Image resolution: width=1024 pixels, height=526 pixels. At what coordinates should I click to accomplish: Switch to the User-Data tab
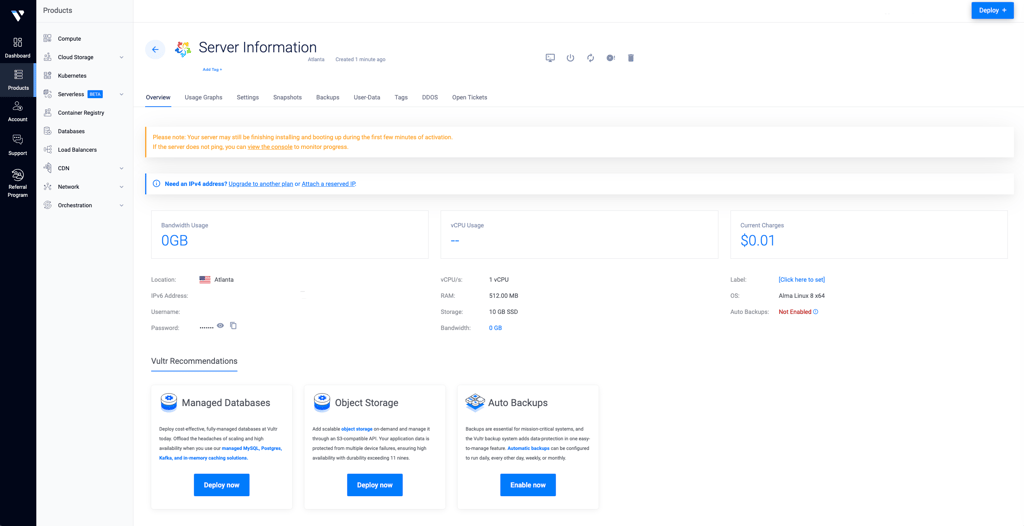367,97
